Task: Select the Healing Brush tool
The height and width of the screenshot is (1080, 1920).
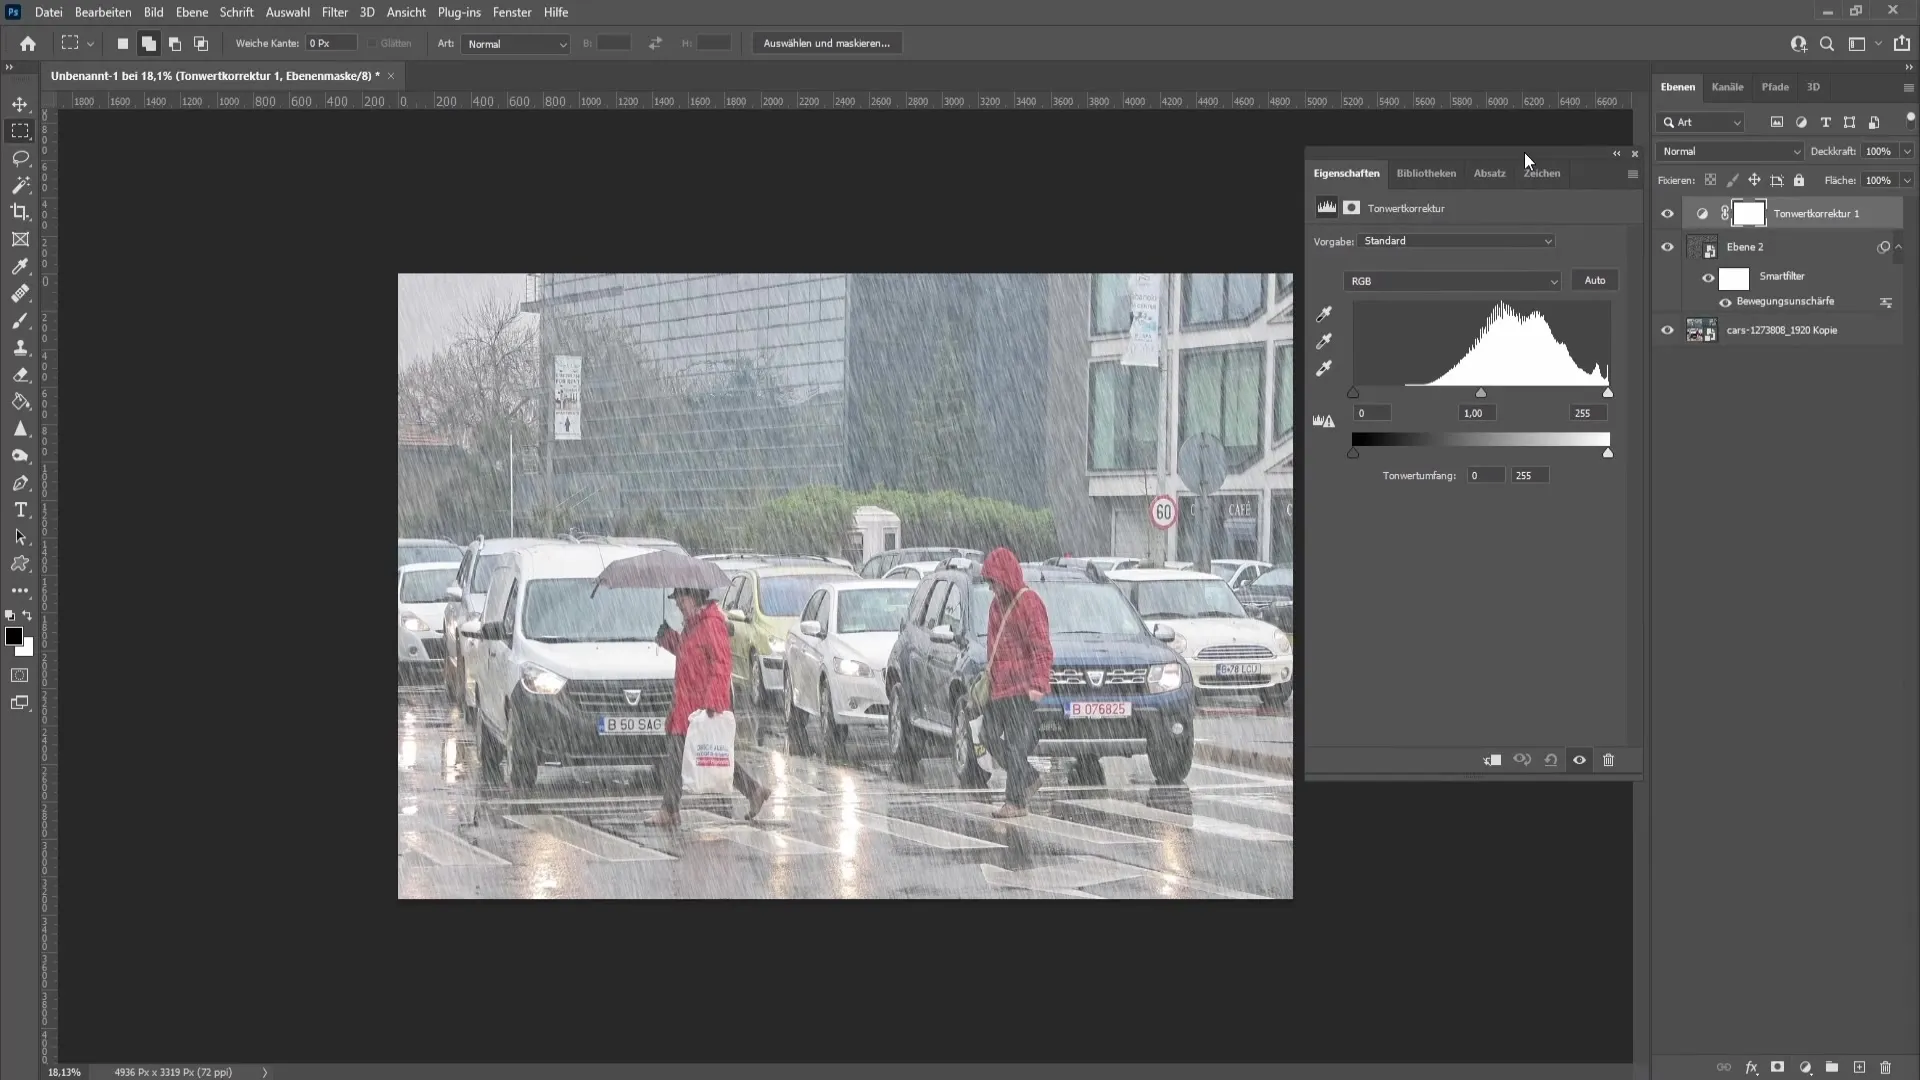Action: tap(20, 293)
